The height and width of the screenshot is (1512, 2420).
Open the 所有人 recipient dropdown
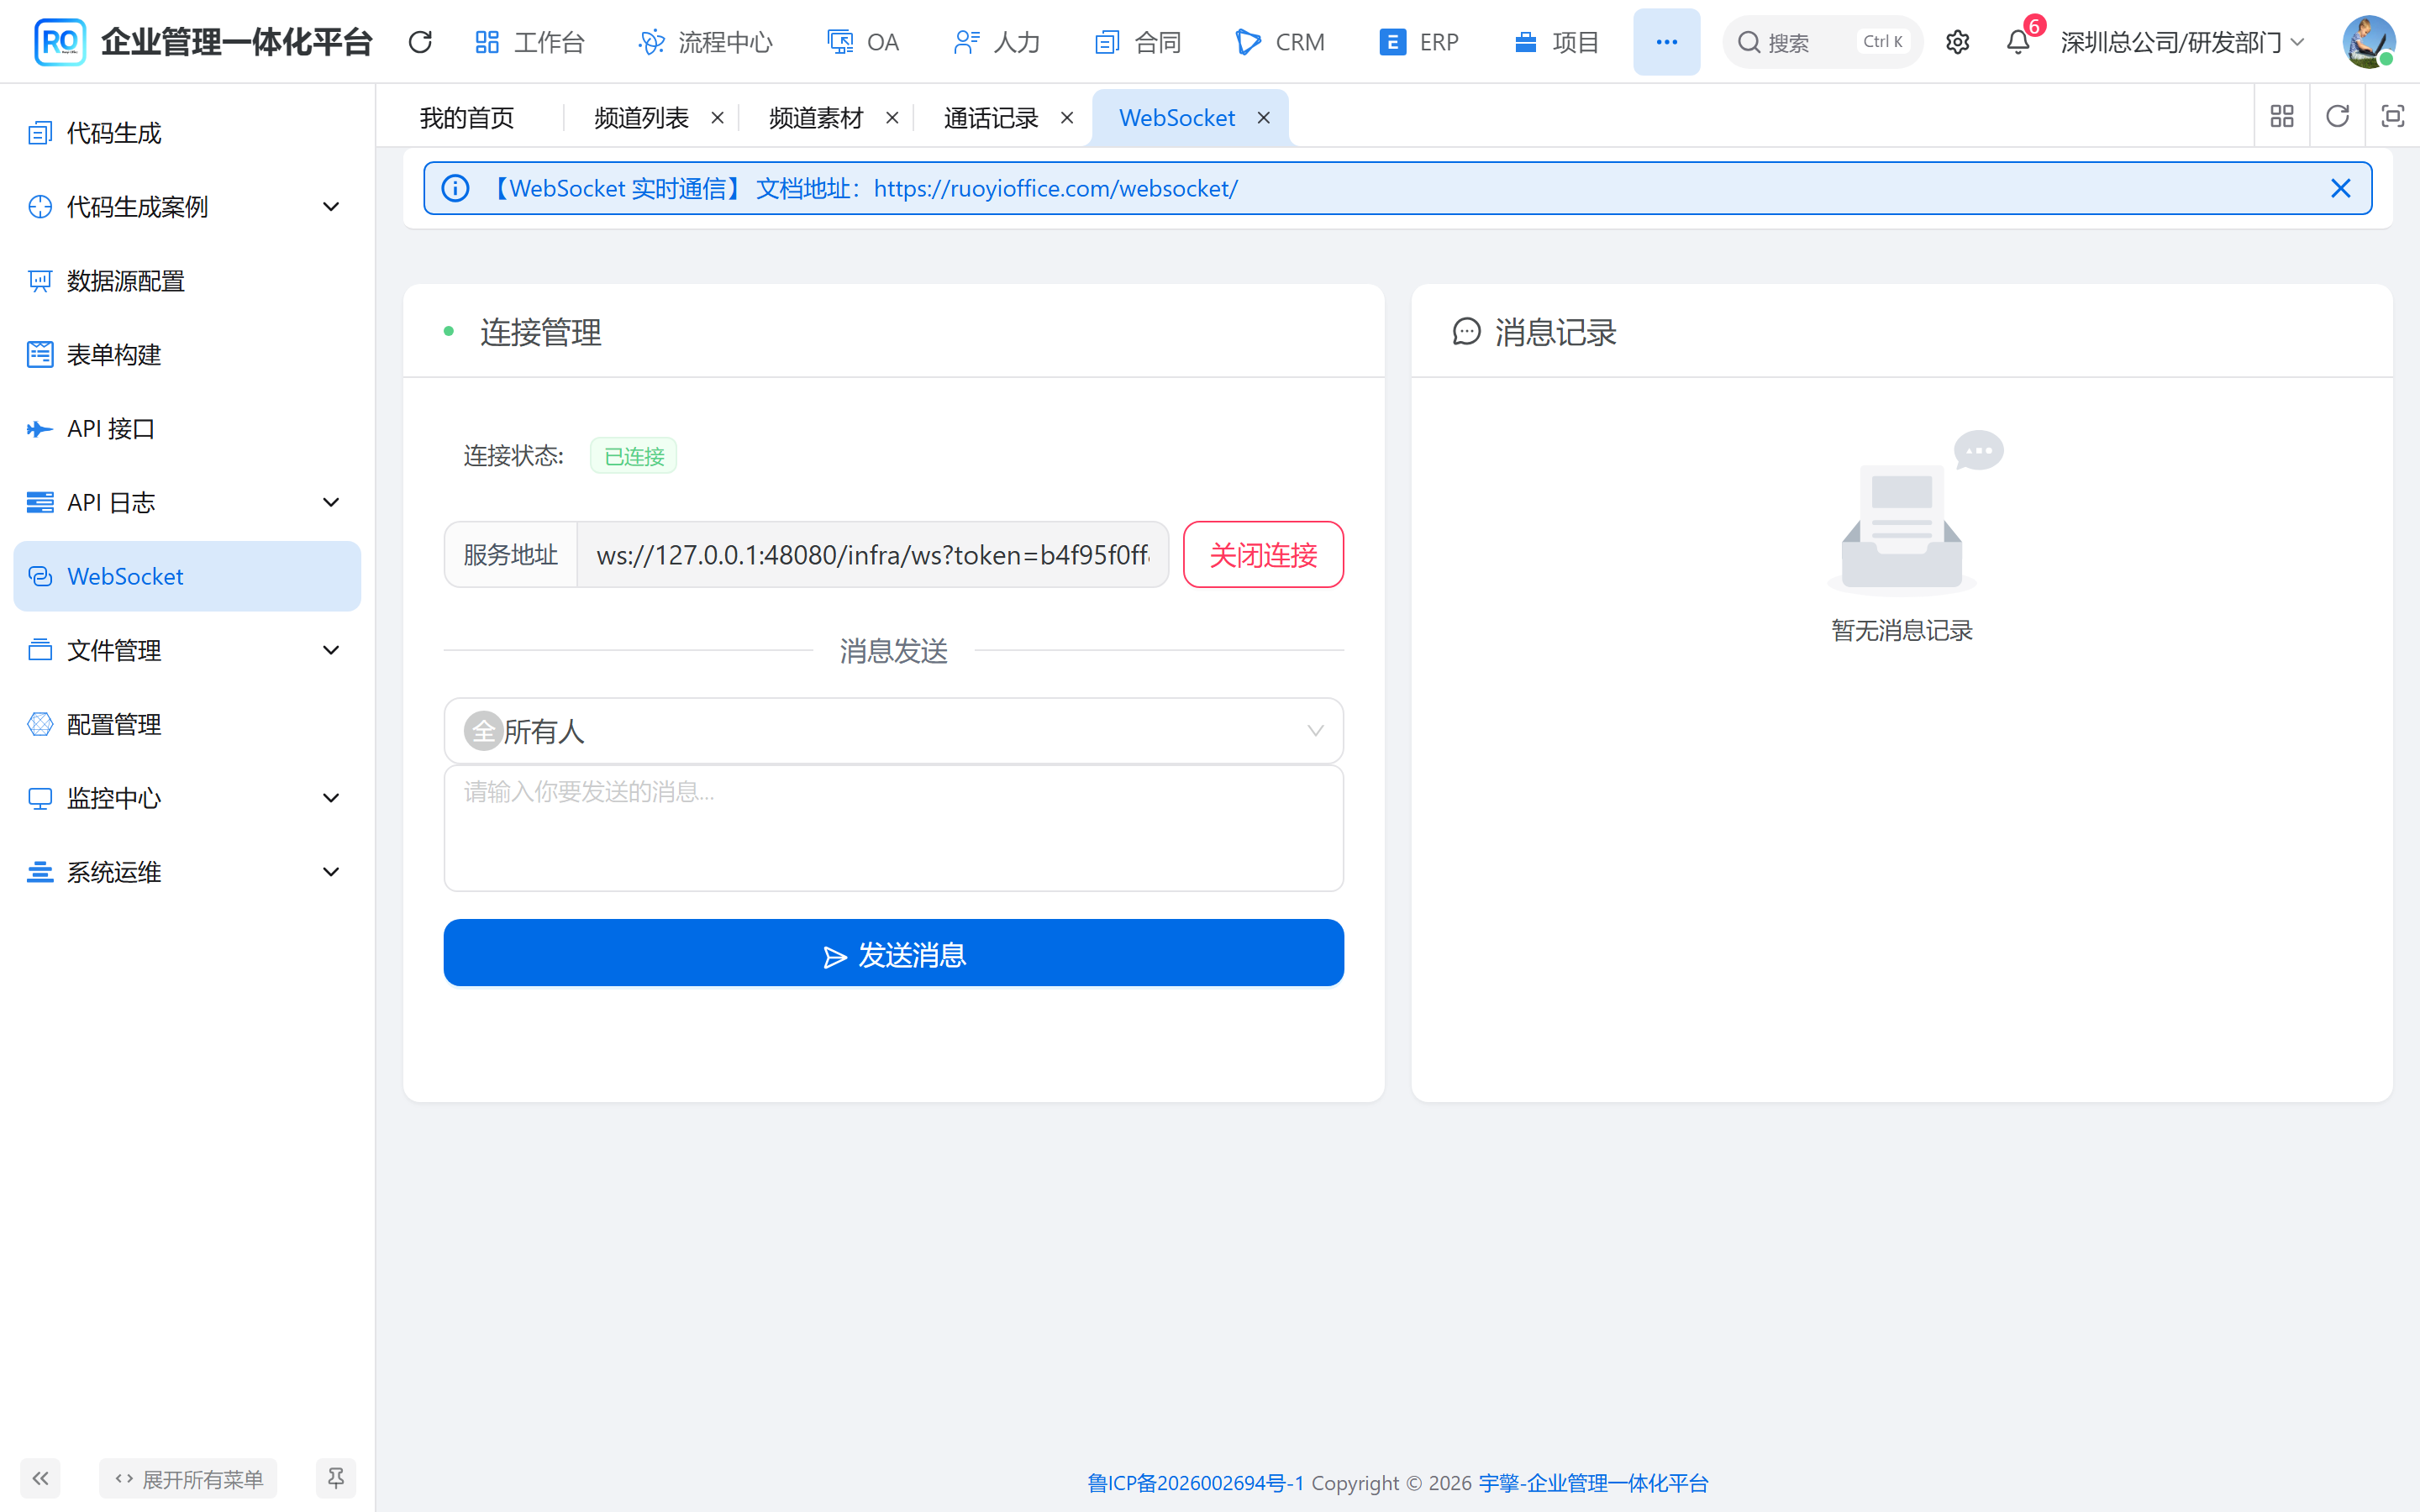click(893, 731)
